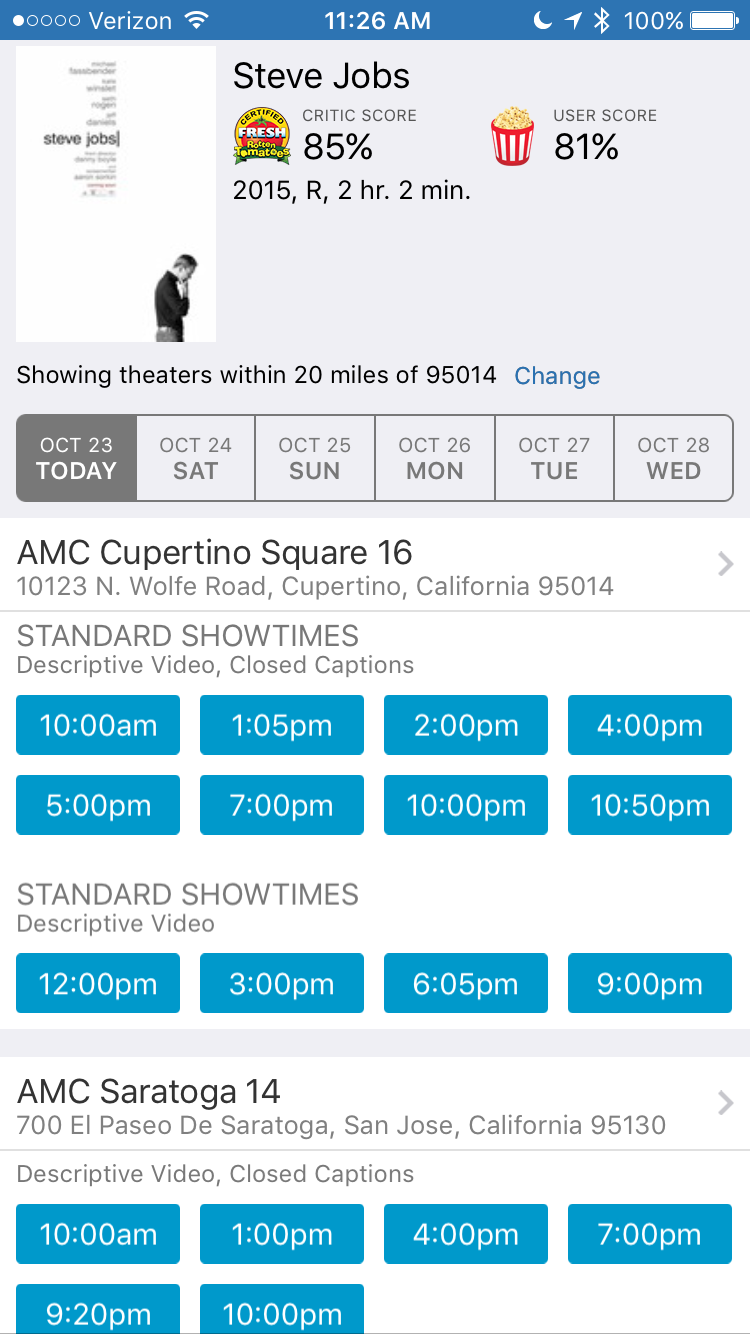Image resolution: width=750 pixels, height=1334 pixels.
Task: Pick the 10:50pm showtime
Action: 650,805
